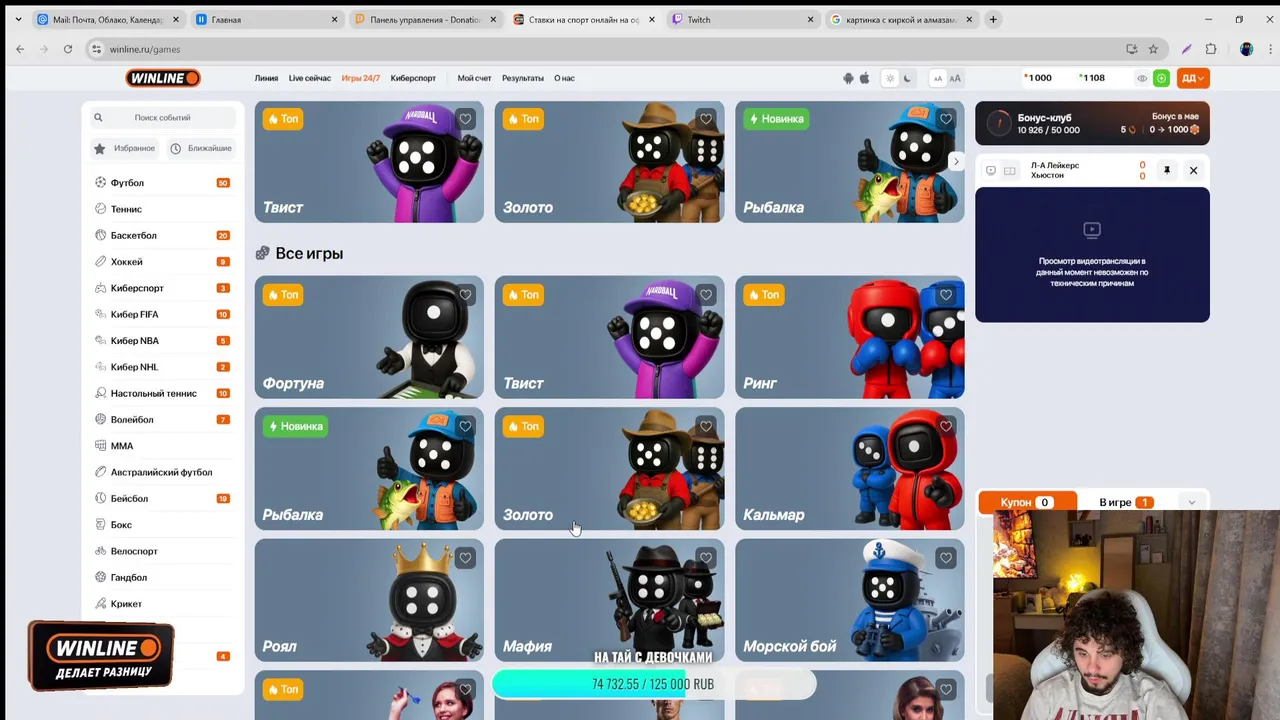This screenshot has width=1280, height=720.
Task: Open the Android app download icon
Action: click(x=848, y=78)
